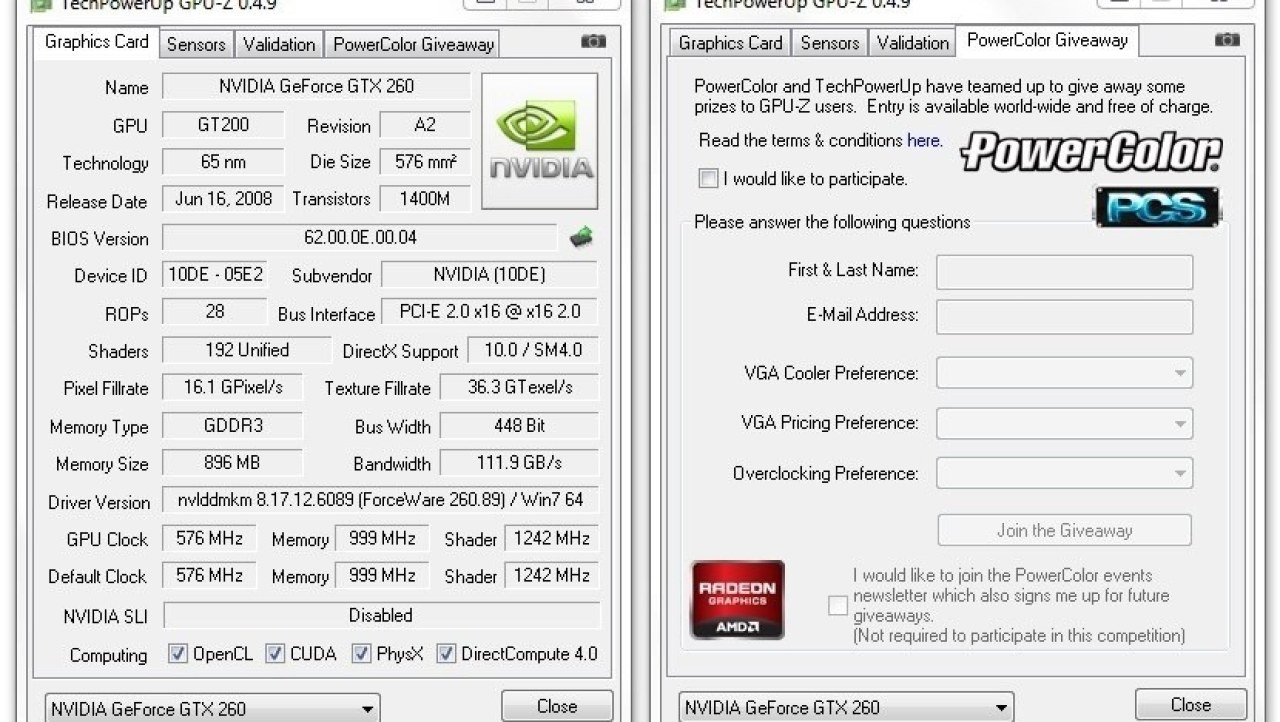Click the BIOS Version value '62.00.0E.00.04'
Screen dimensions: 1280x722
click(360, 238)
